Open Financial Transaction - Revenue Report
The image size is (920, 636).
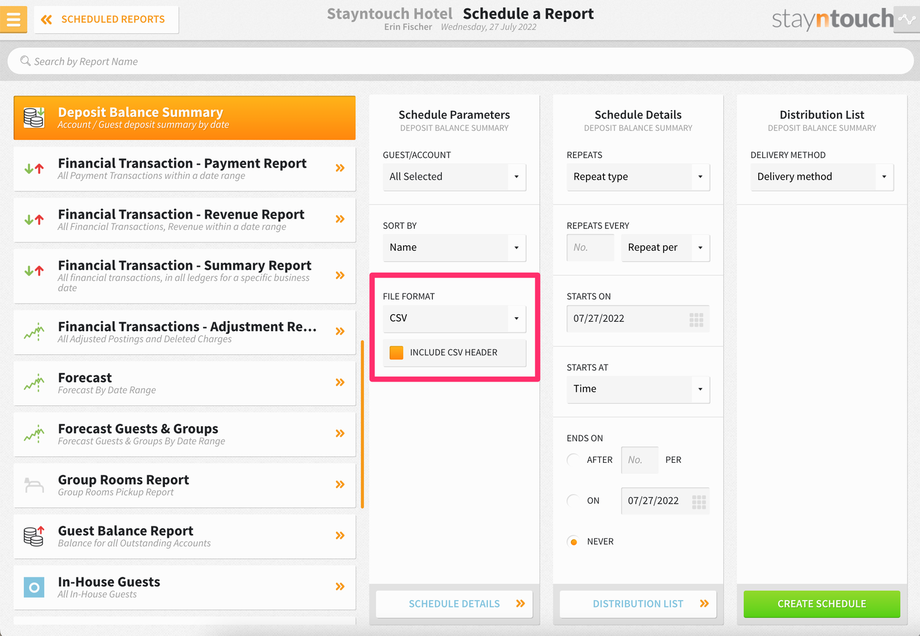184,220
